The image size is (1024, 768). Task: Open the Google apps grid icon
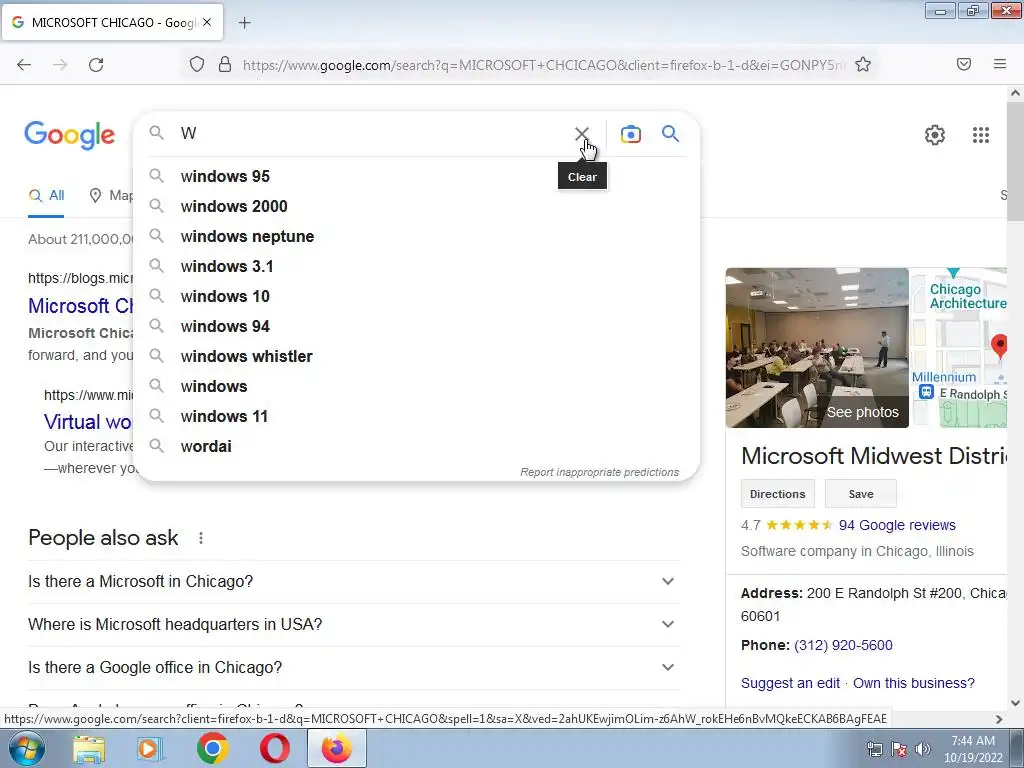pos(980,135)
